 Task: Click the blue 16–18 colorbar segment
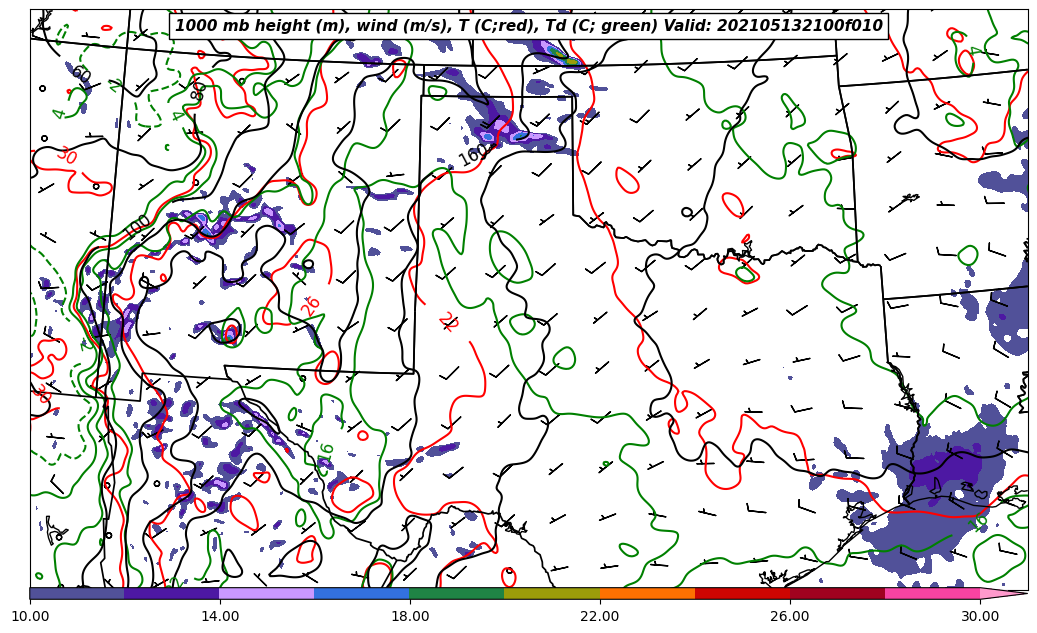pos(362,593)
